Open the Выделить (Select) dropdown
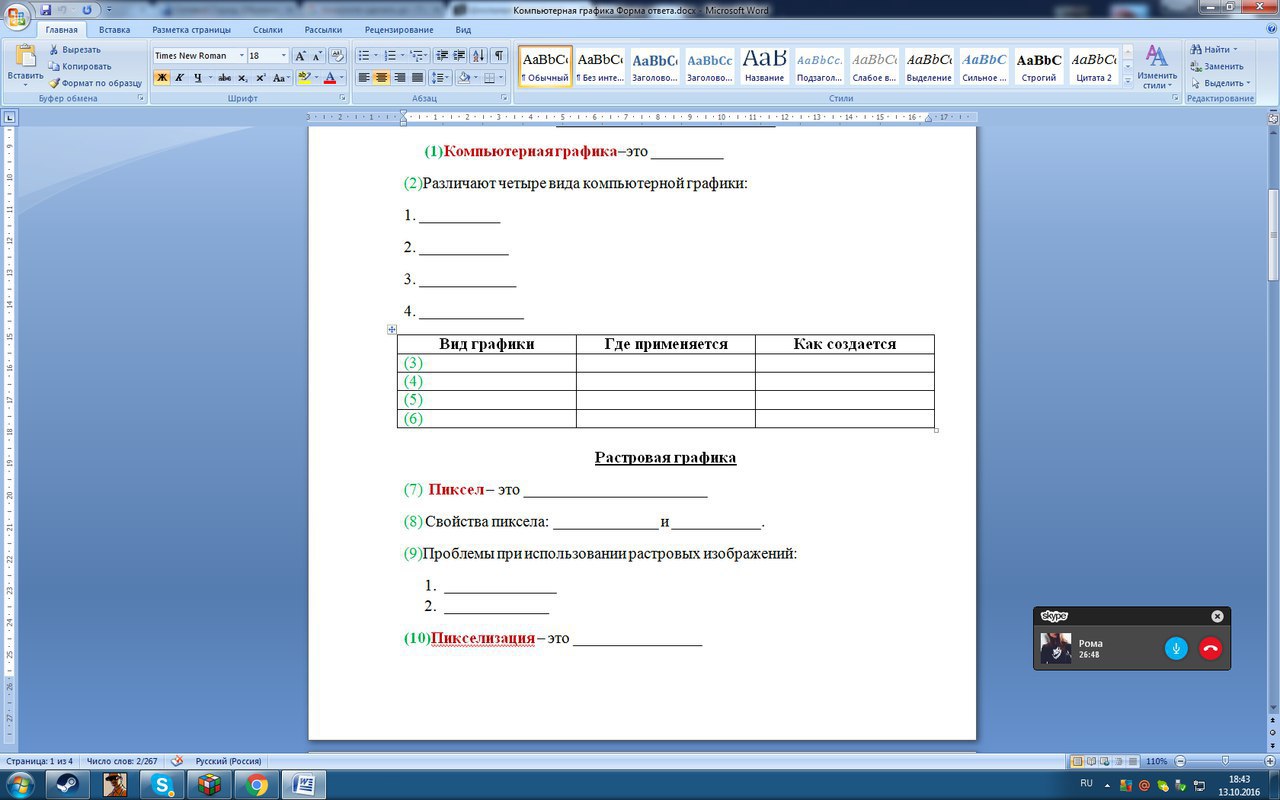The width and height of the screenshot is (1280, 800). click(1220, 83)
